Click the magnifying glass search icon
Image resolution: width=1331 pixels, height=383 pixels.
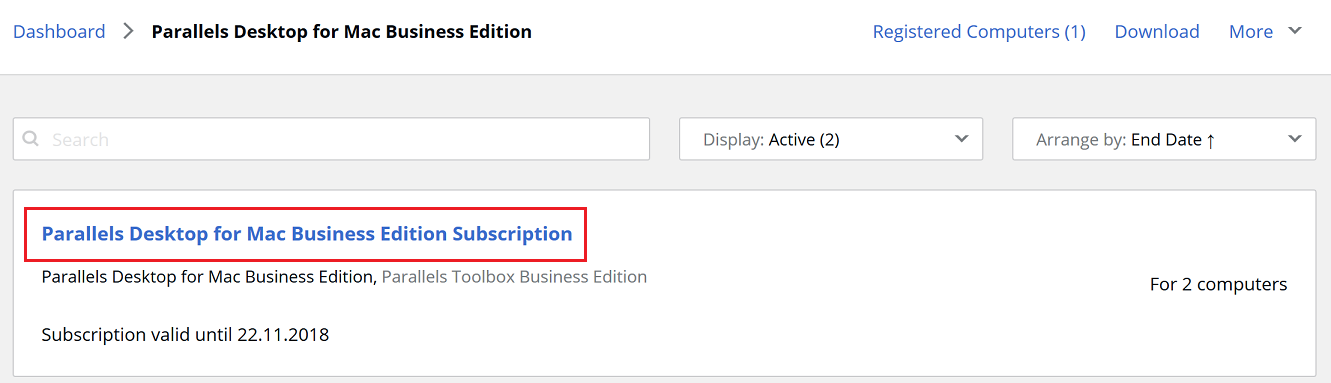(31, 139)
